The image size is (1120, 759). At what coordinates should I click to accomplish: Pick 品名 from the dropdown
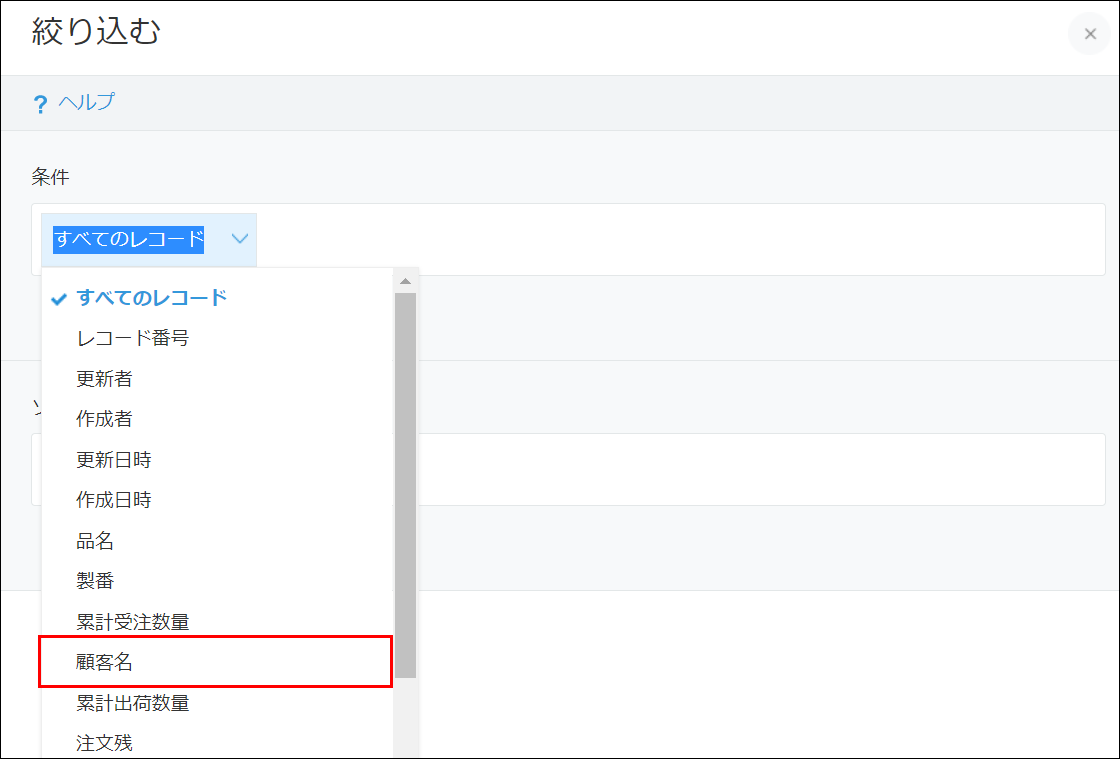[x=95, y=541]
